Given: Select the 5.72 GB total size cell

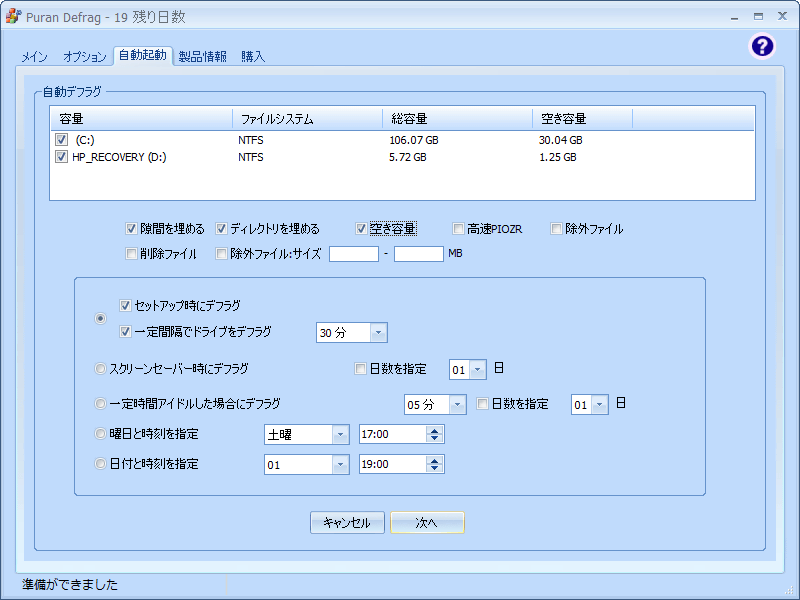Looking at the screenshot, I should coord(408,157).
